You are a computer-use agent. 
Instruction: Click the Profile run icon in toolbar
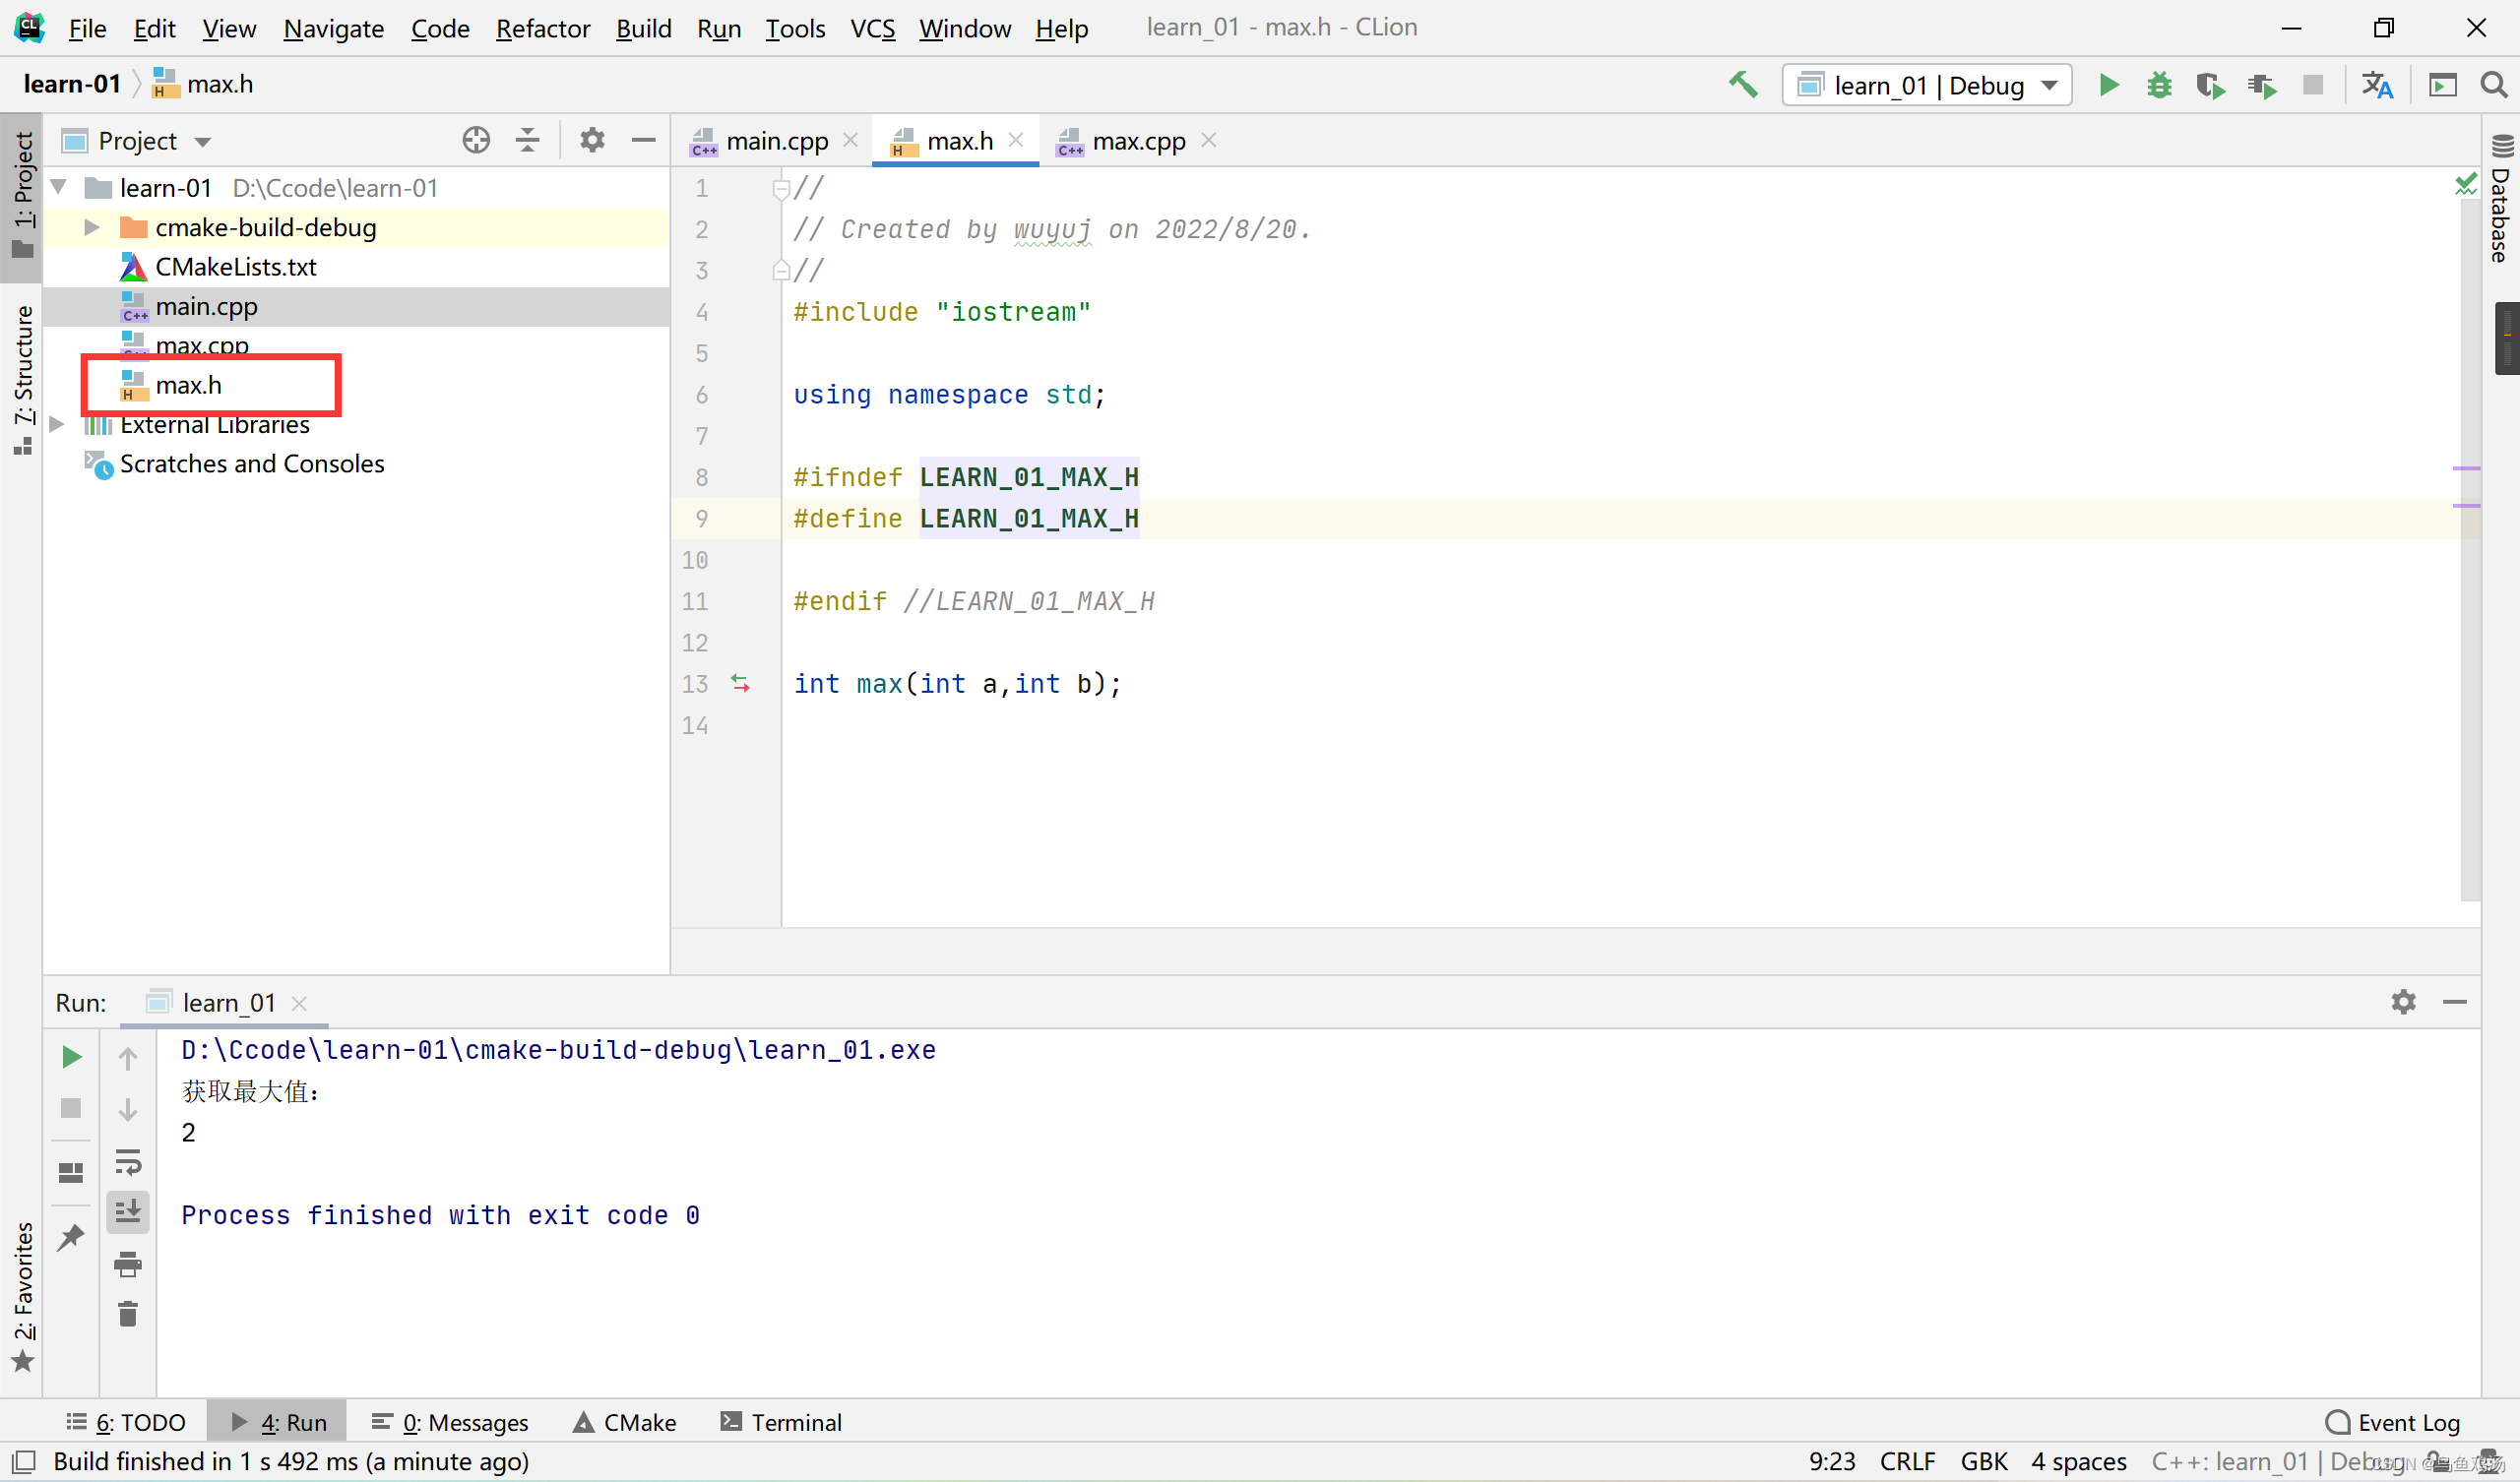click(2261, 86)
